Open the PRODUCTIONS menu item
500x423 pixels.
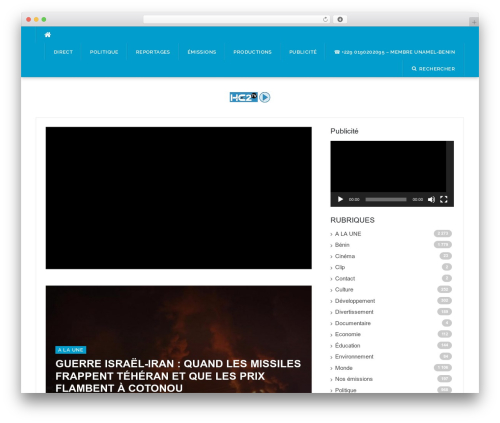(x=252, y=52)
